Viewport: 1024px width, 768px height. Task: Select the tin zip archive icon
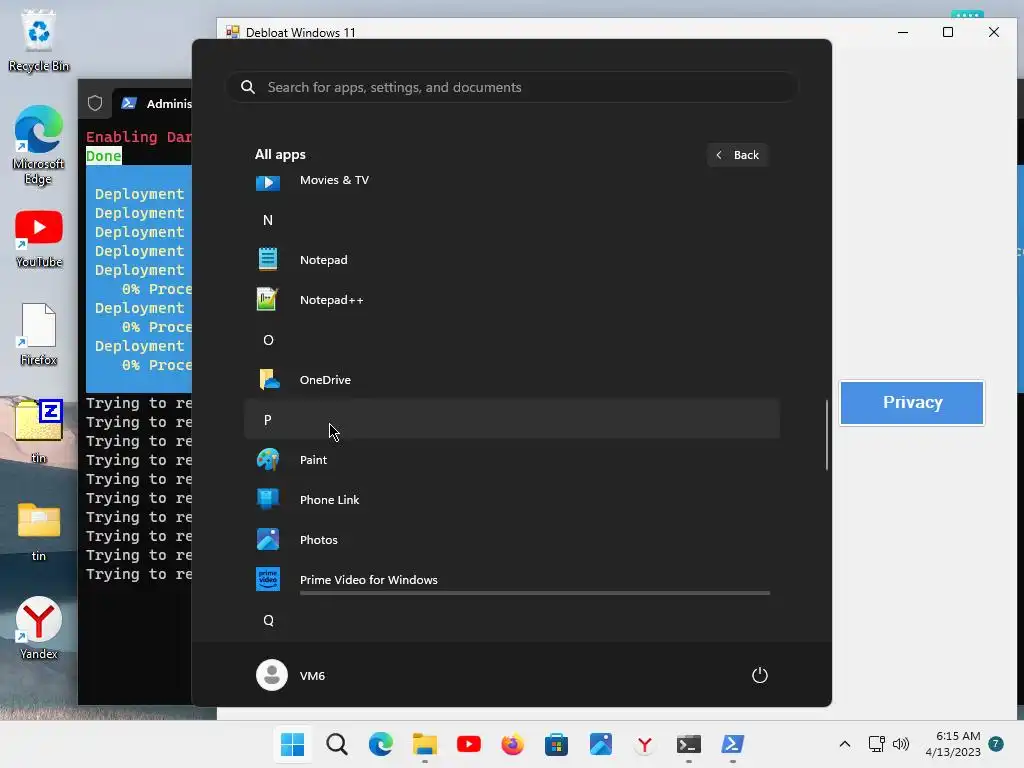[x=39, y=430]
